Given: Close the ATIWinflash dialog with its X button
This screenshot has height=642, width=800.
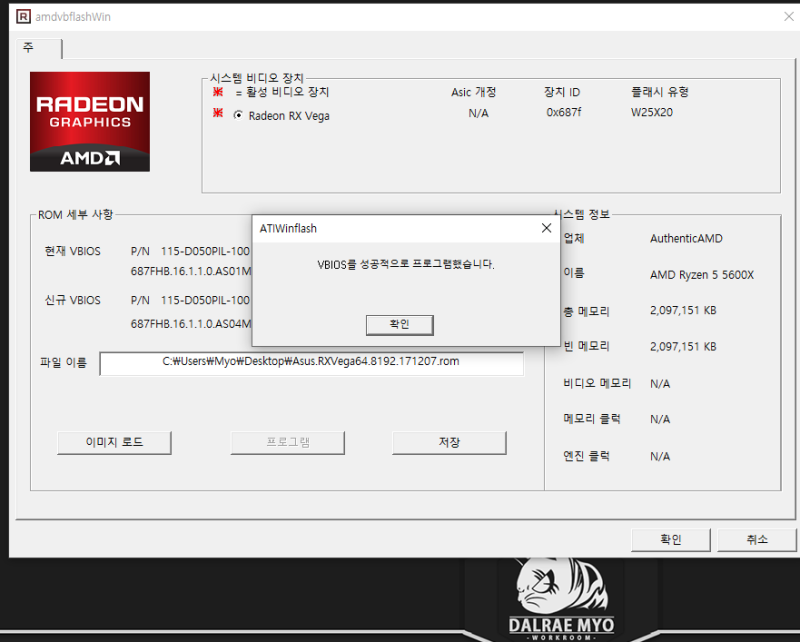Looking at the screenshot, I should pos(546,227).
